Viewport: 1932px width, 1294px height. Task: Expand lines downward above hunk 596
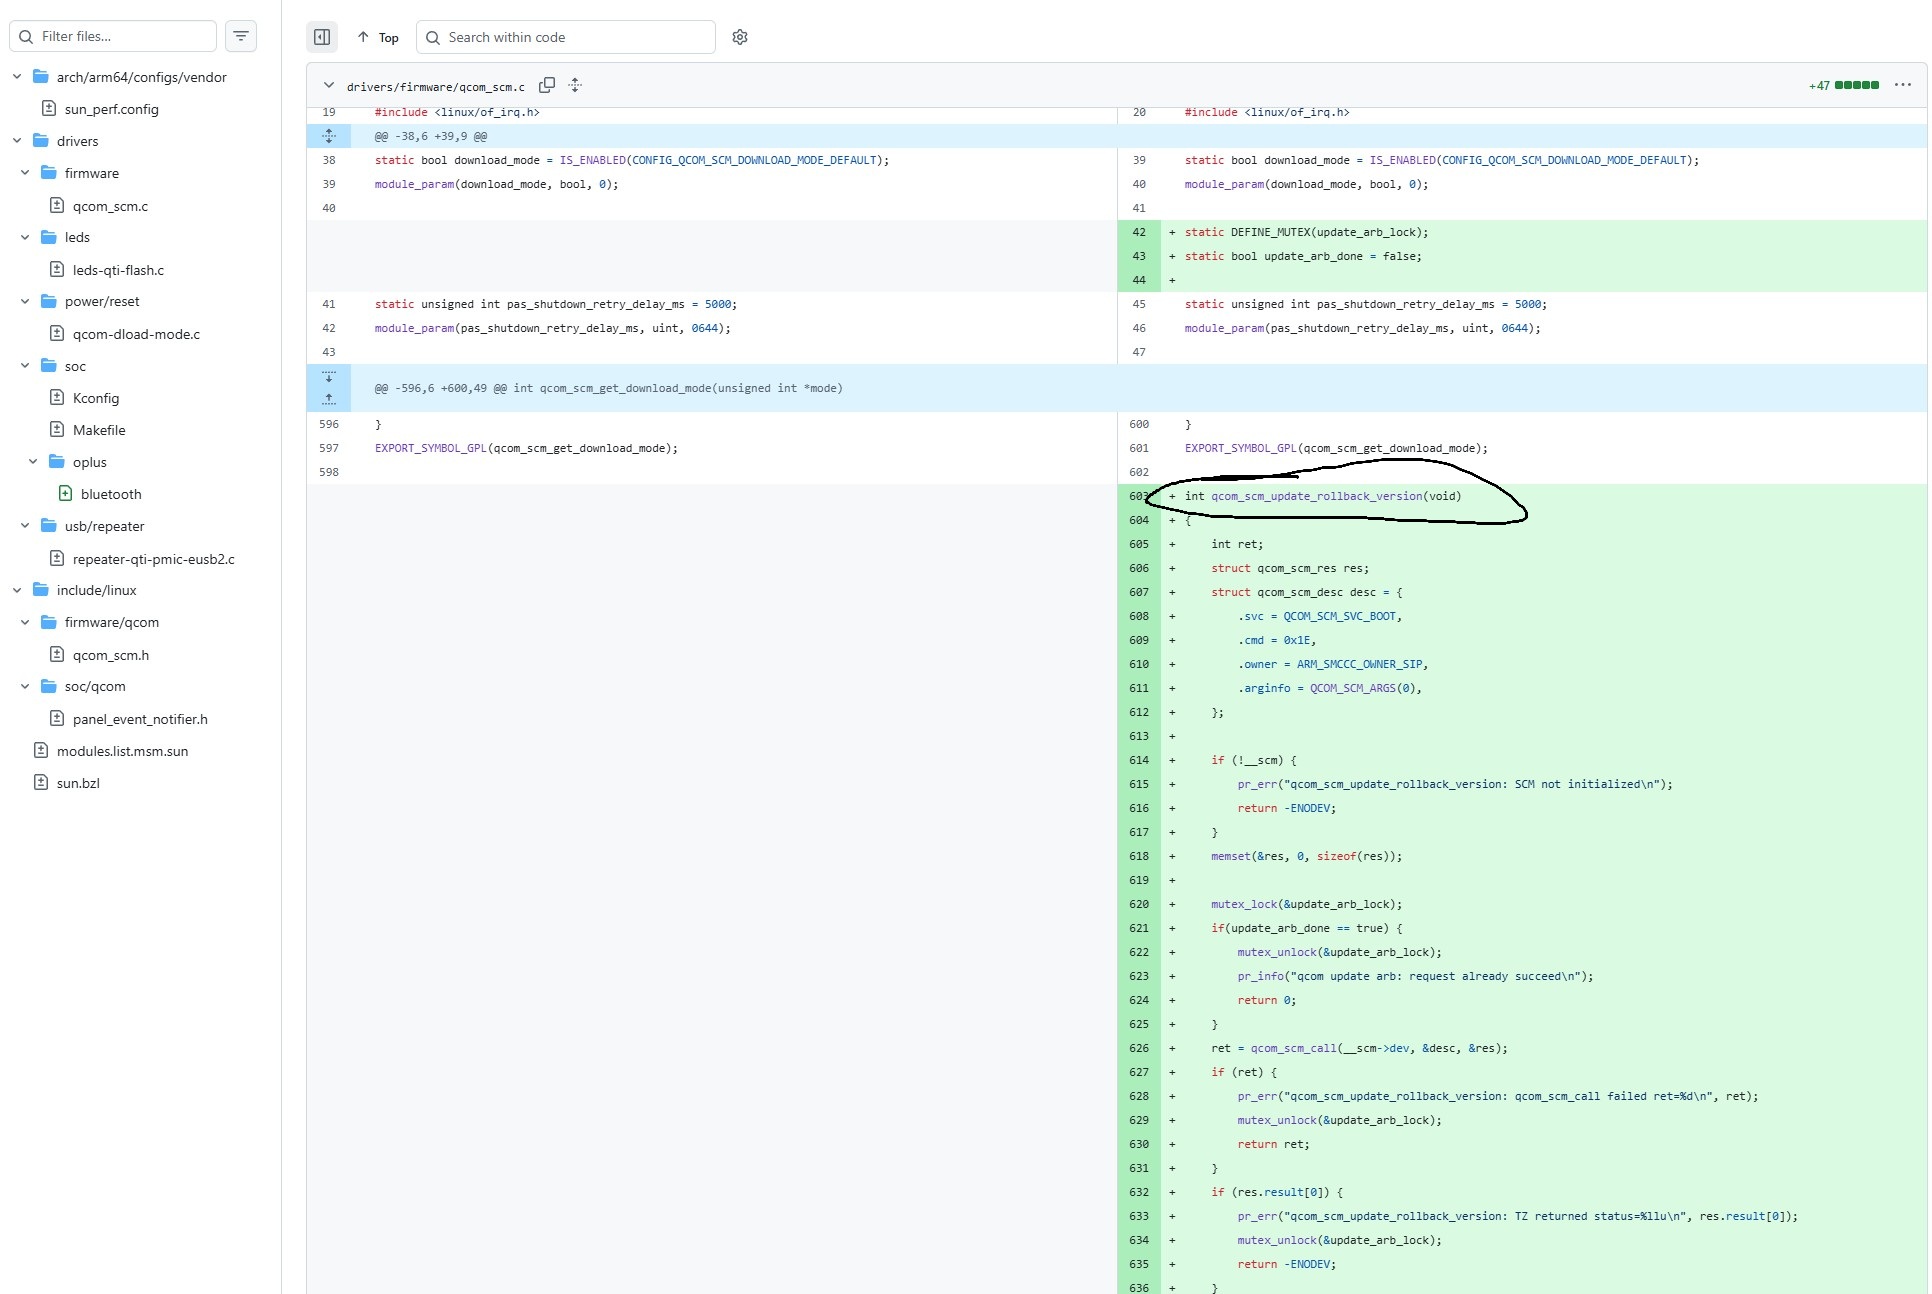(329, 376)
